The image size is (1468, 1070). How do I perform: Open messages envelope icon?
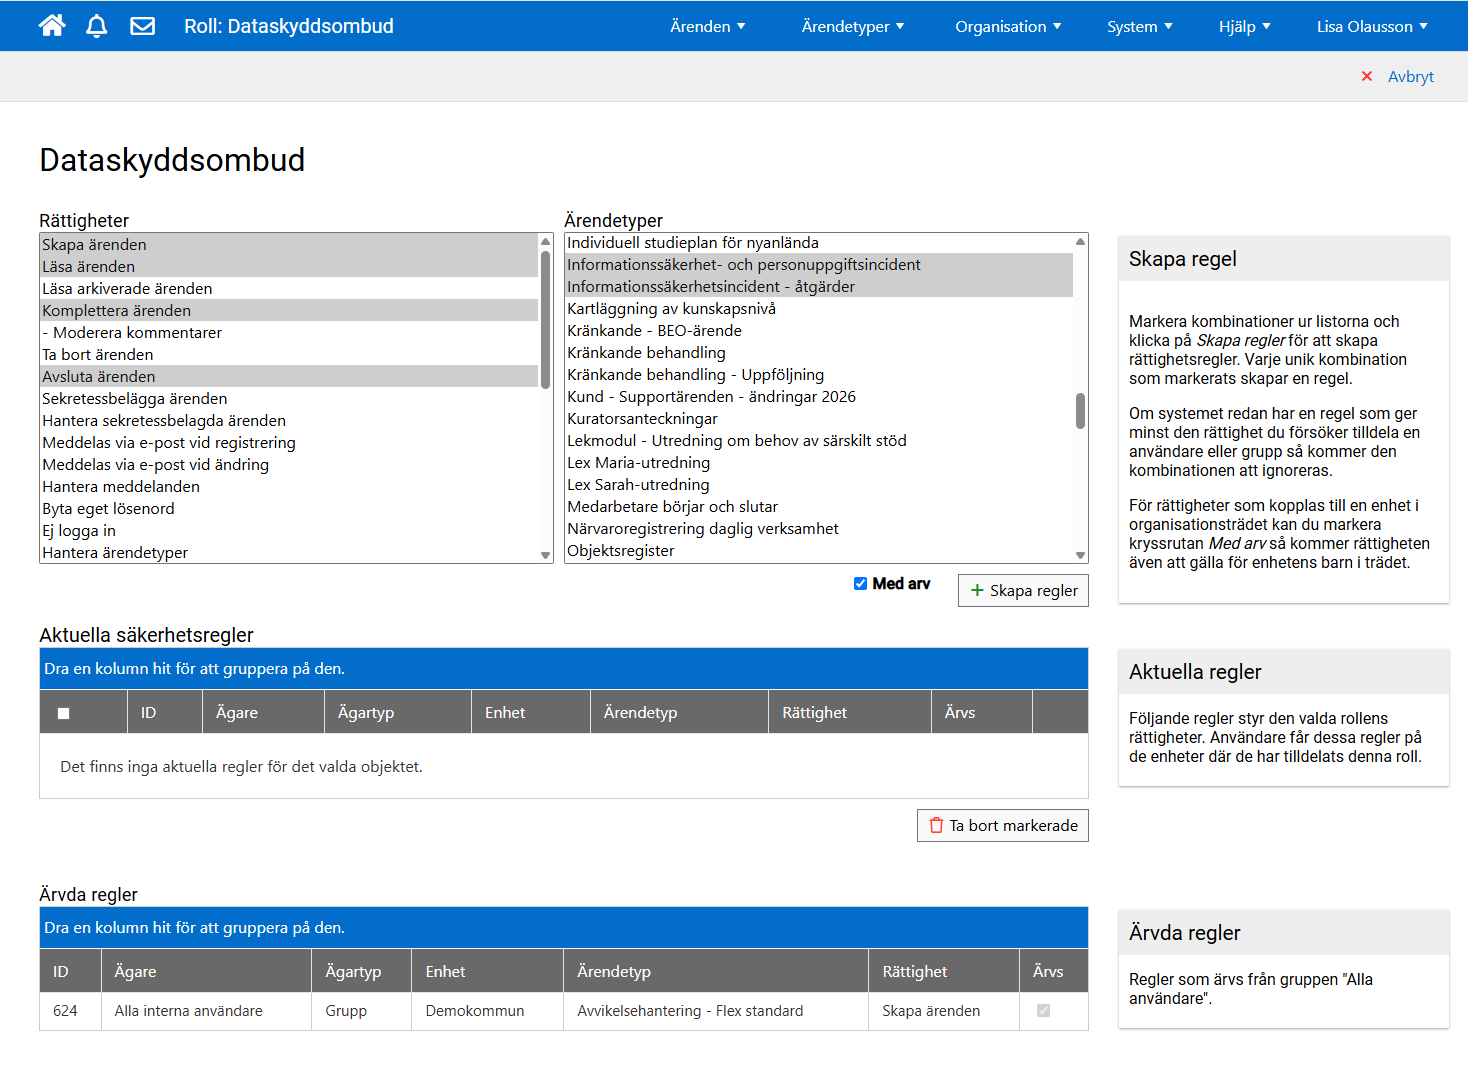click(143, 26)
